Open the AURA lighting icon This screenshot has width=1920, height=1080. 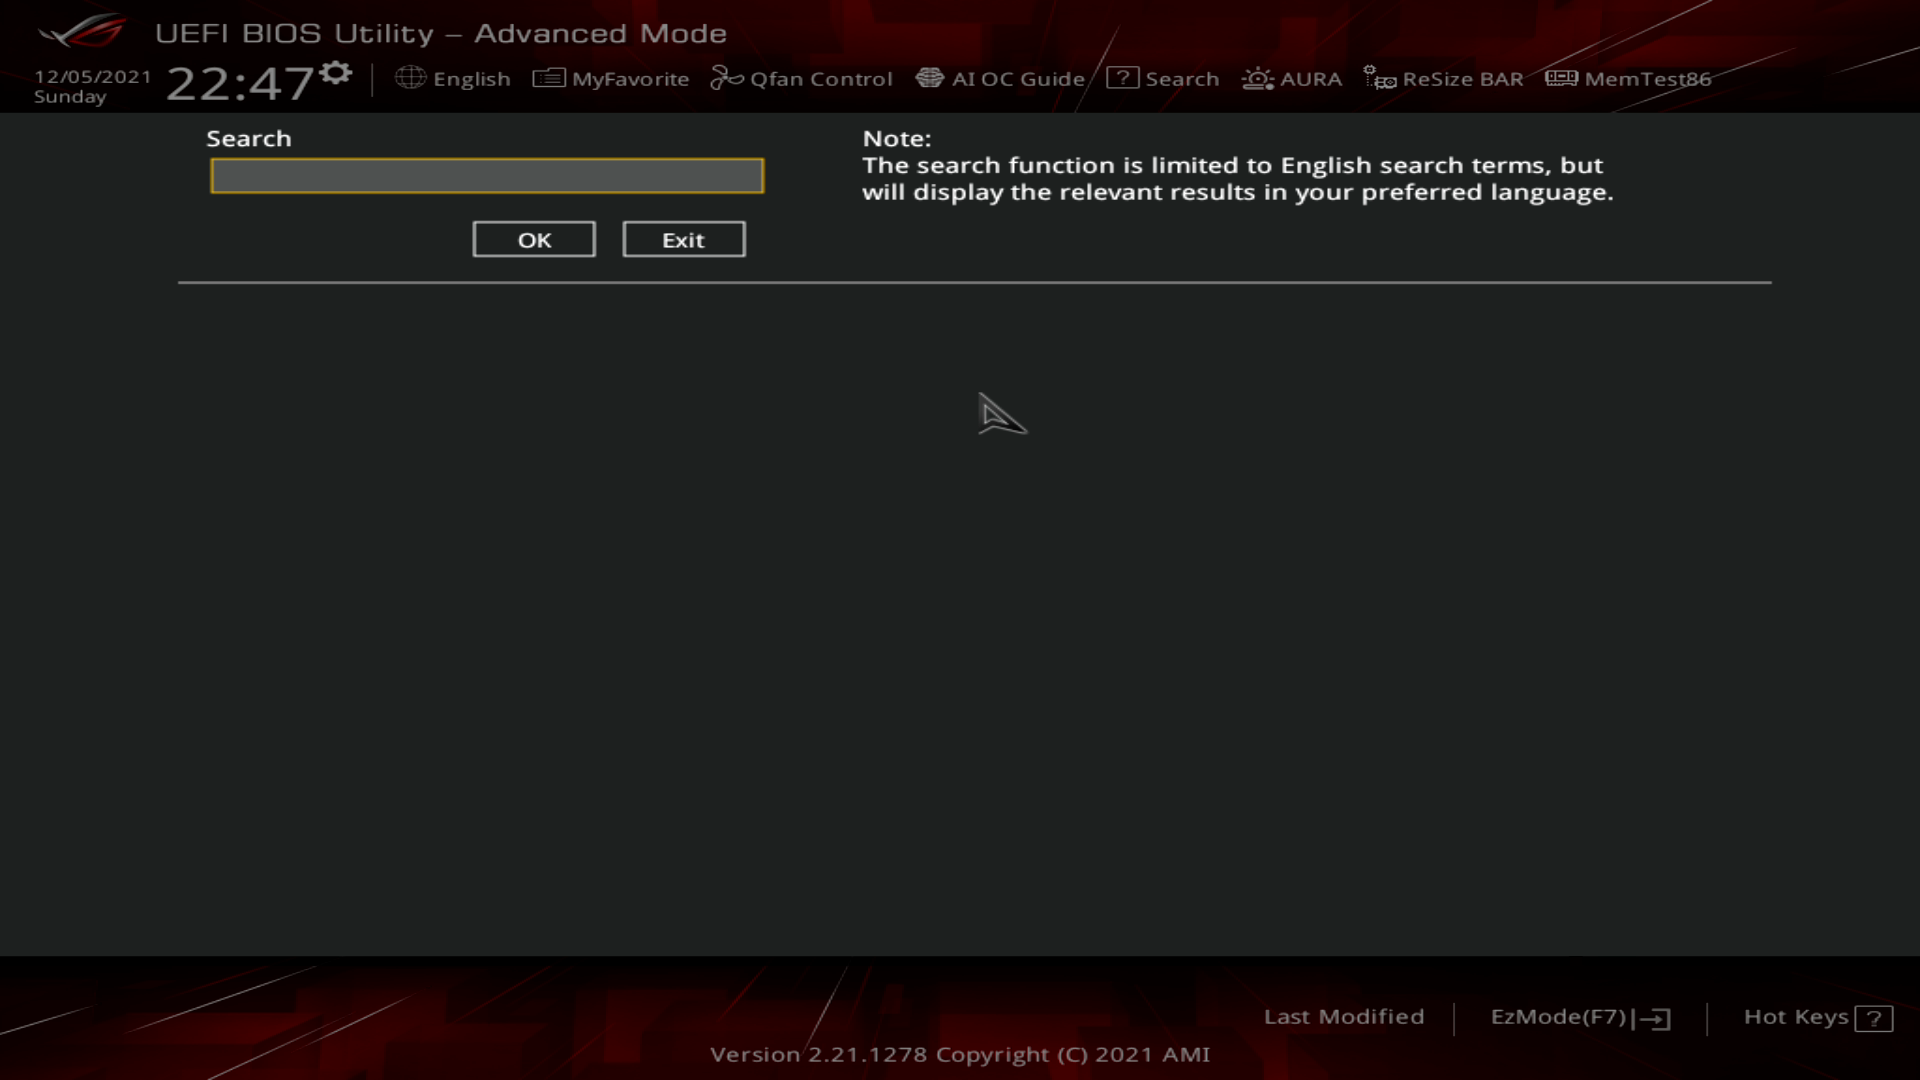[x=1257, y=78]
